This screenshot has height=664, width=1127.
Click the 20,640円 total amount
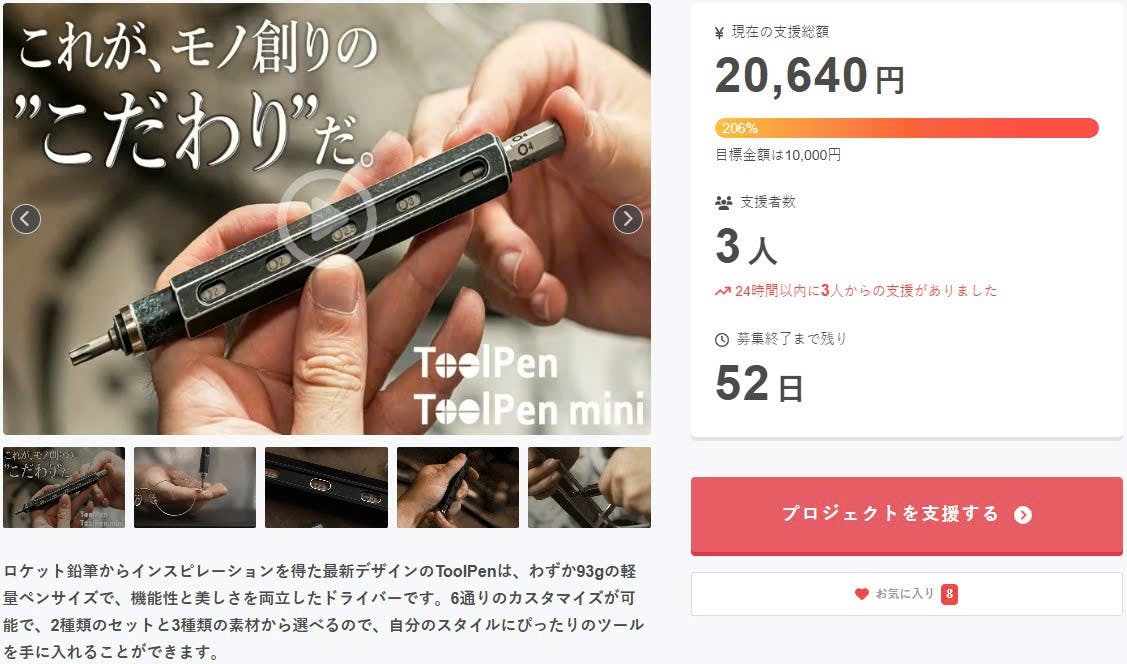[x=809, y=76]
